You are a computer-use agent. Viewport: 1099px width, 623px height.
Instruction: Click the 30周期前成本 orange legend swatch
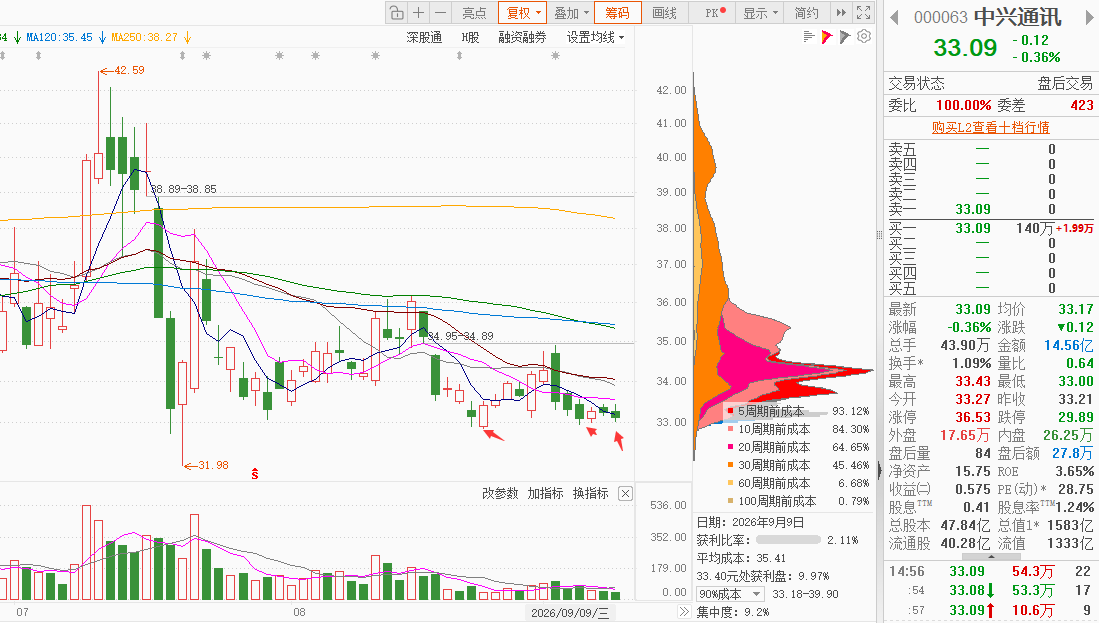coord(730,465)
